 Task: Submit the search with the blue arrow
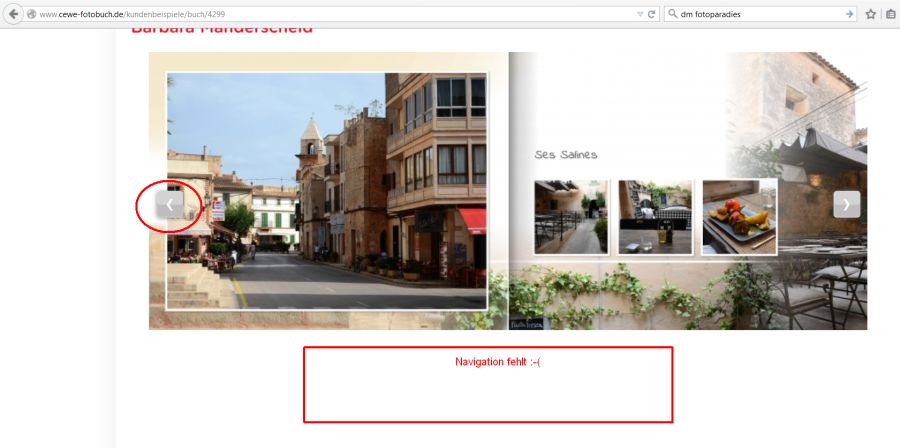[849, 14]
